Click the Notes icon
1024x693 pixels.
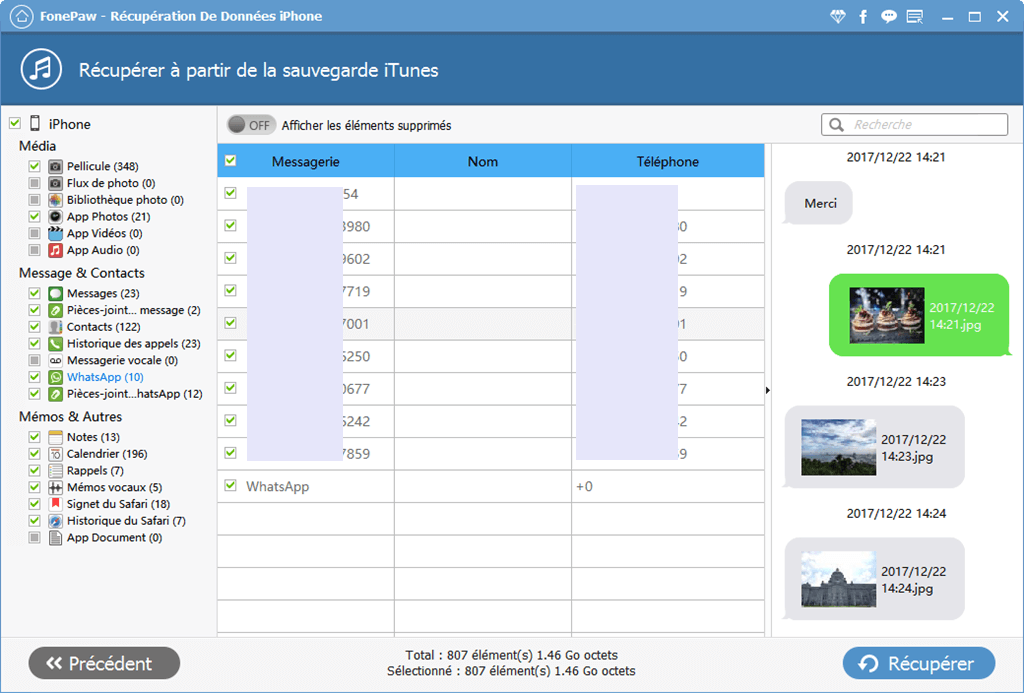(x=56, y=437)
